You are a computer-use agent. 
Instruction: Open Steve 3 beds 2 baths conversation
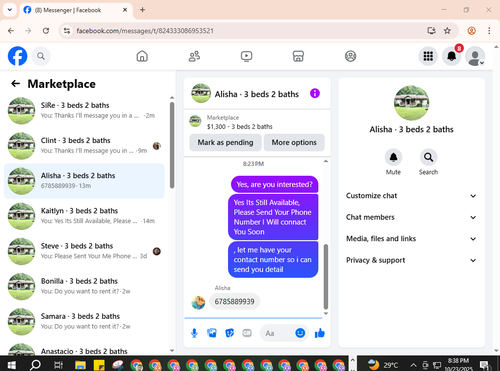(x=84, y=251)
